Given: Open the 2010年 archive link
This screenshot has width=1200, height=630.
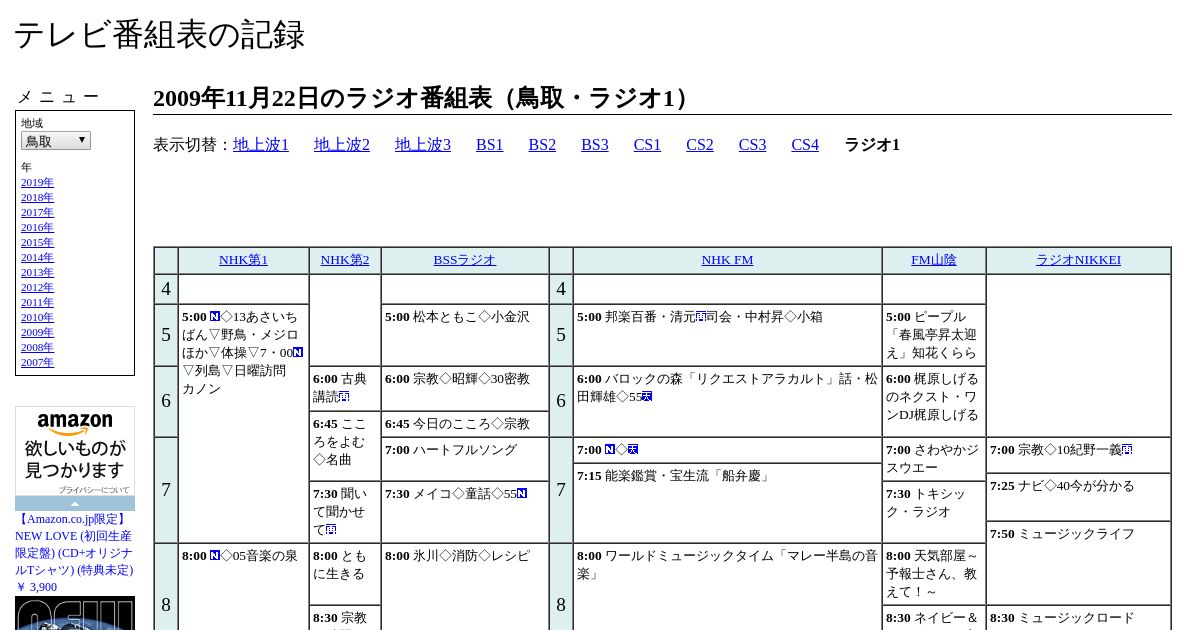Looking at the screenshot, I should point(37,318).
